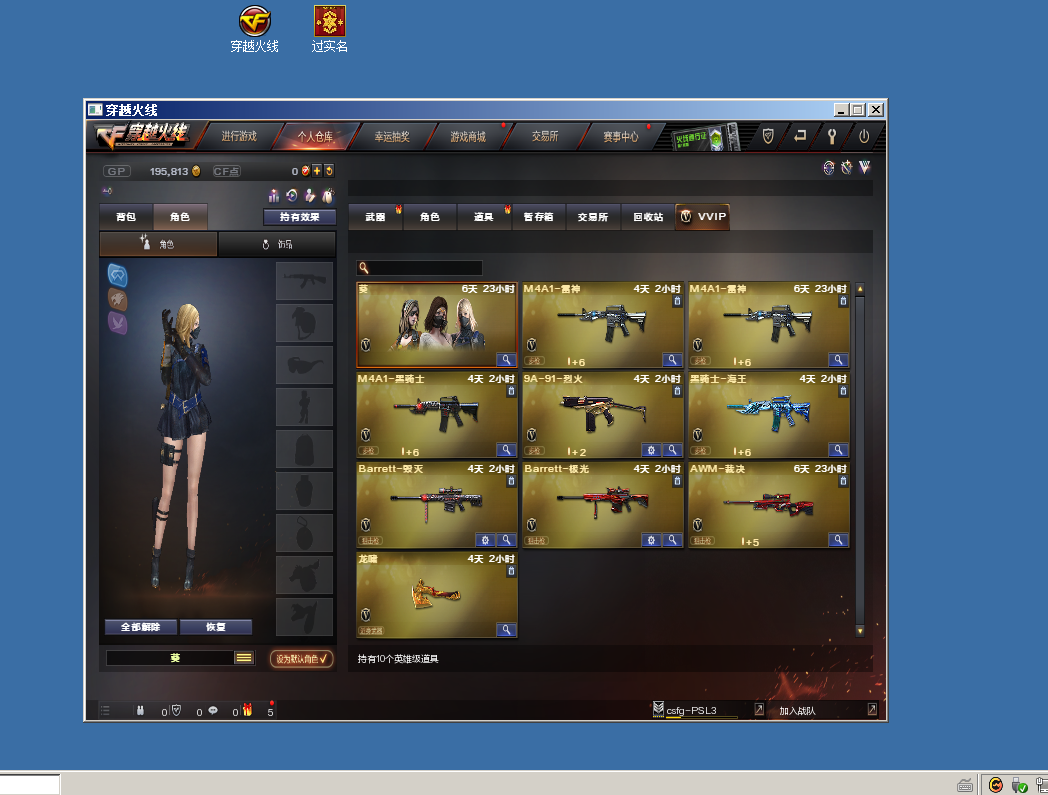
Task: Open 游戏商城 menu
Action: (x=468, y=136)
